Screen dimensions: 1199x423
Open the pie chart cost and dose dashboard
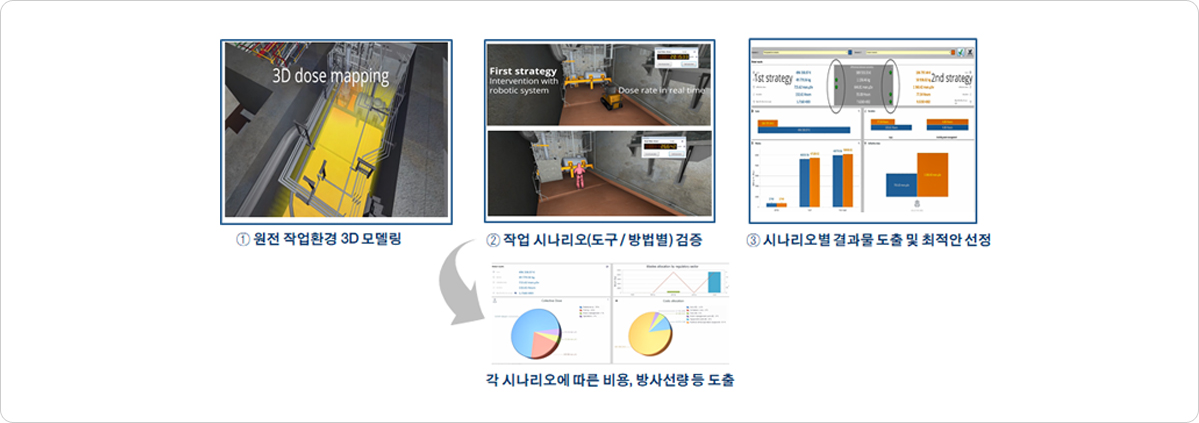(609, 314)
